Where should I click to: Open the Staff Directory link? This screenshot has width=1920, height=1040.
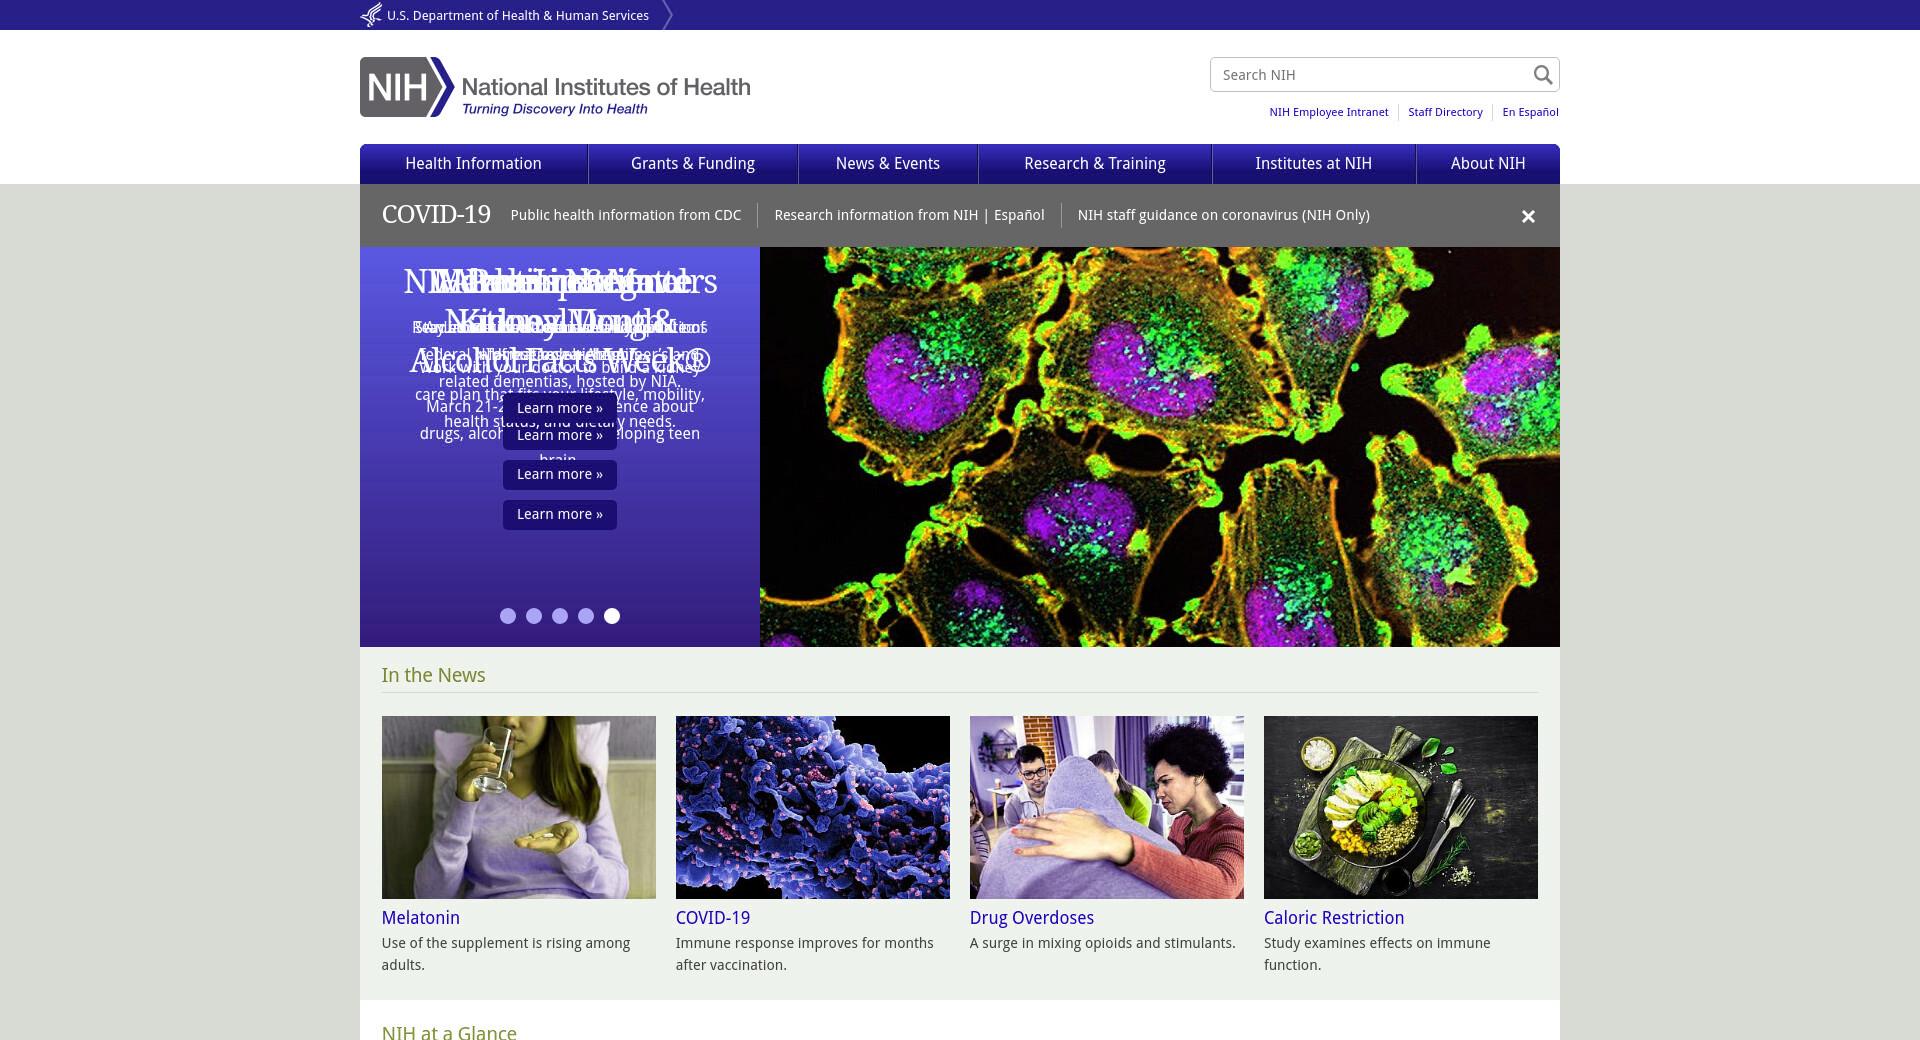pos(1445,112)
